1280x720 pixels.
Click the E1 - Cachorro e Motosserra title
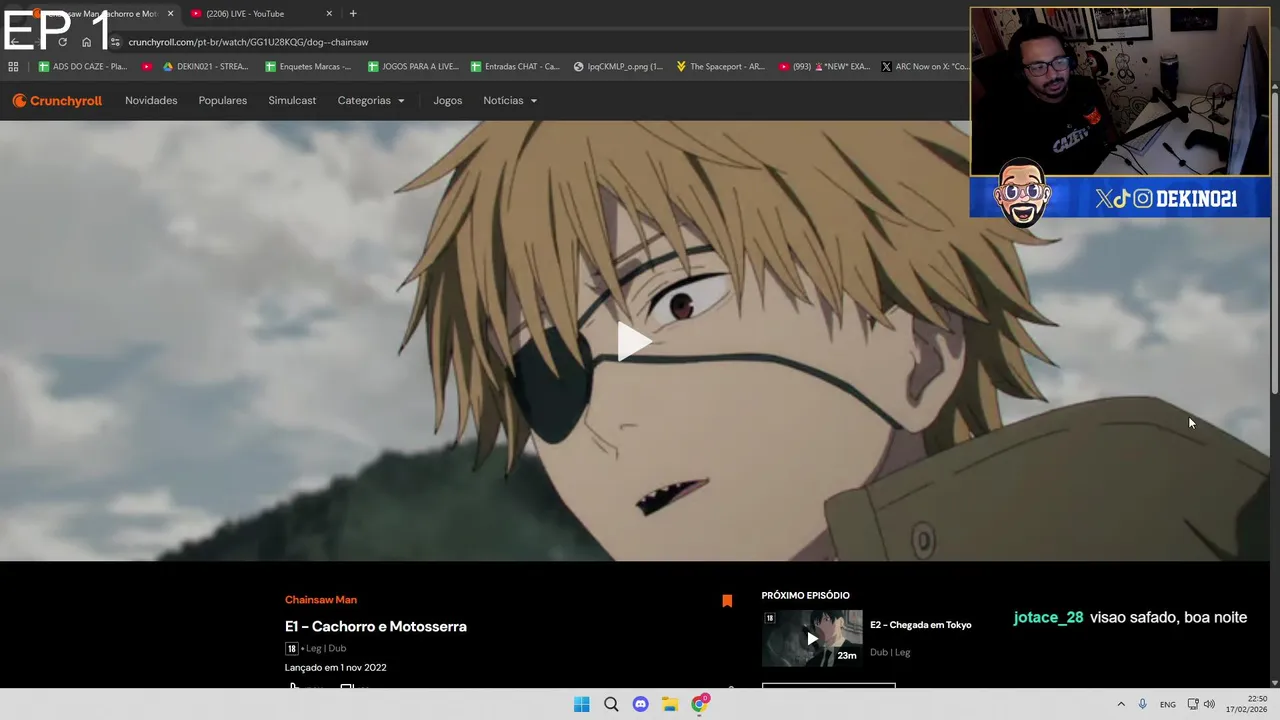[376, 626]
